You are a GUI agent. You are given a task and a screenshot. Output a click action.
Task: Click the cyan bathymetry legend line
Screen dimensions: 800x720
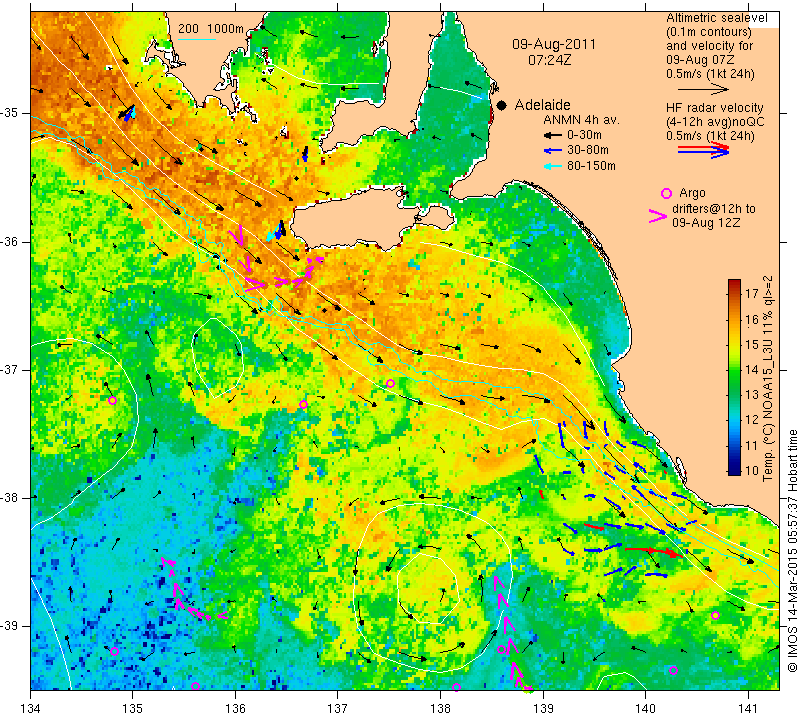[x=197, y=39]
